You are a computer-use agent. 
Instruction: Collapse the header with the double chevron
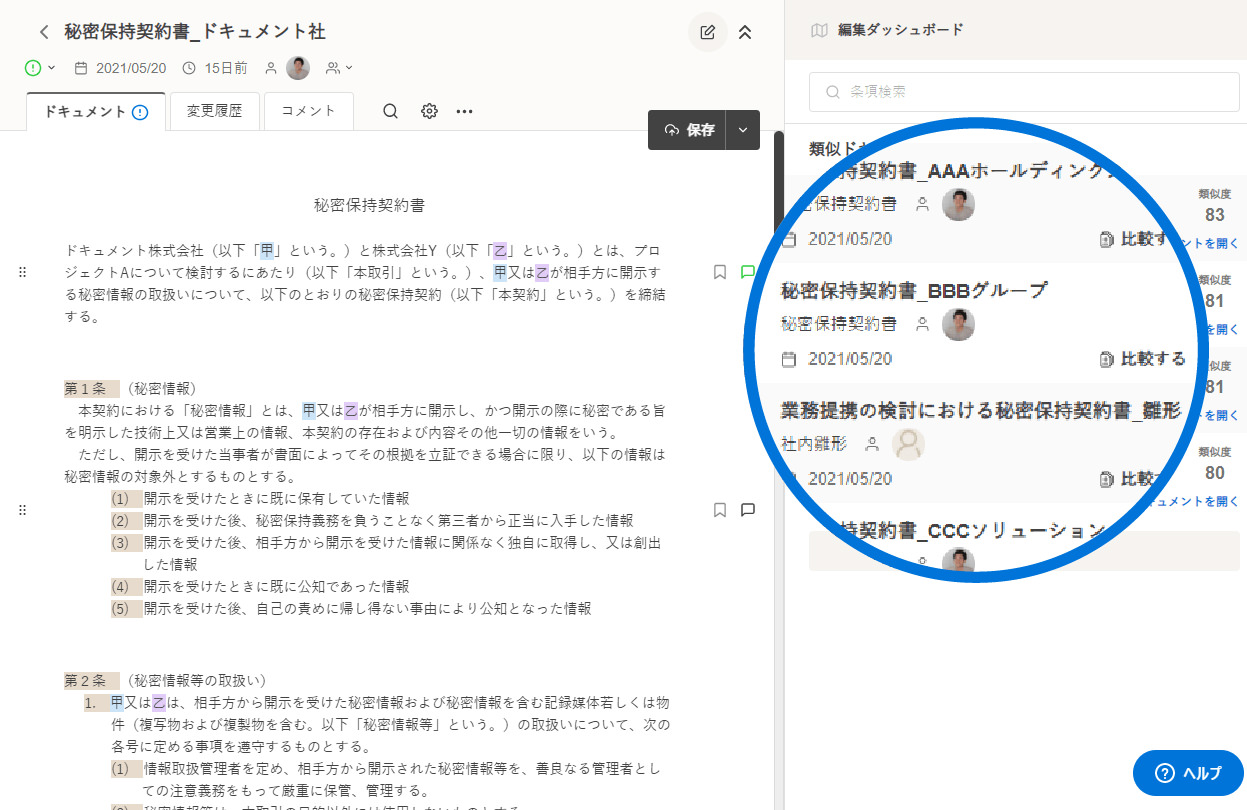(x=745, y=32)
